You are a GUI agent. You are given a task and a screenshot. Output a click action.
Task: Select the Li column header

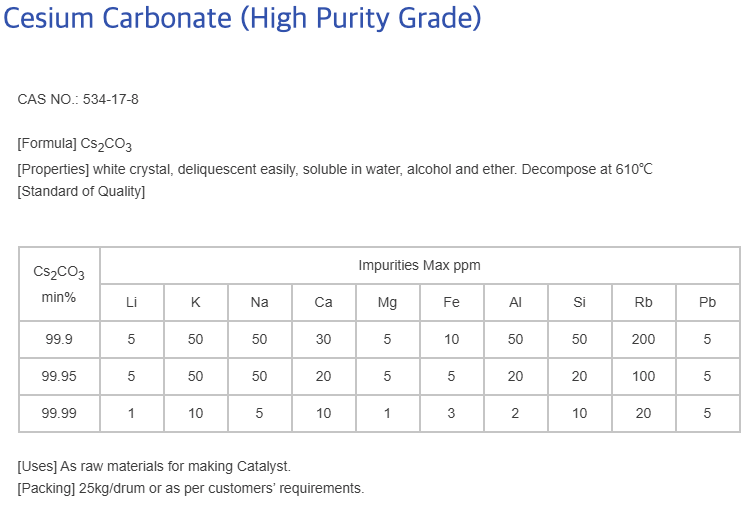[132, 302]
